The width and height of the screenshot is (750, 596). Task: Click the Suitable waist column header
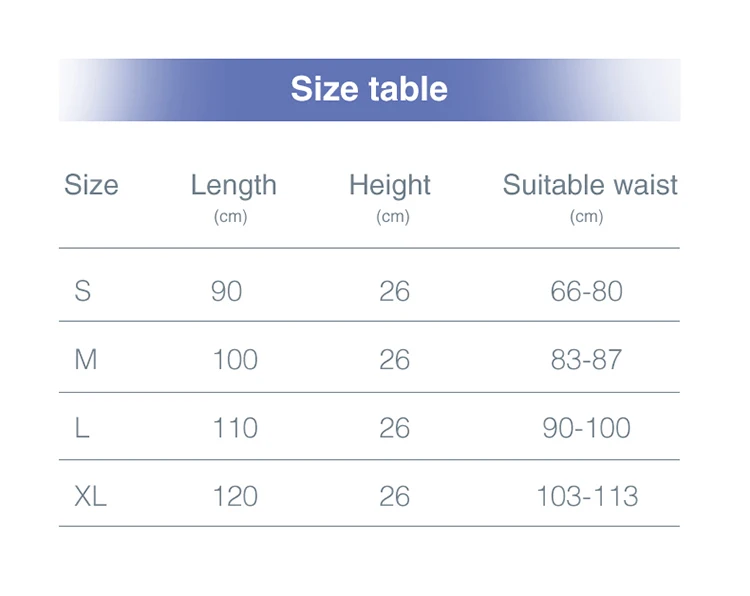pyautogui.click(x=590, y=185)
